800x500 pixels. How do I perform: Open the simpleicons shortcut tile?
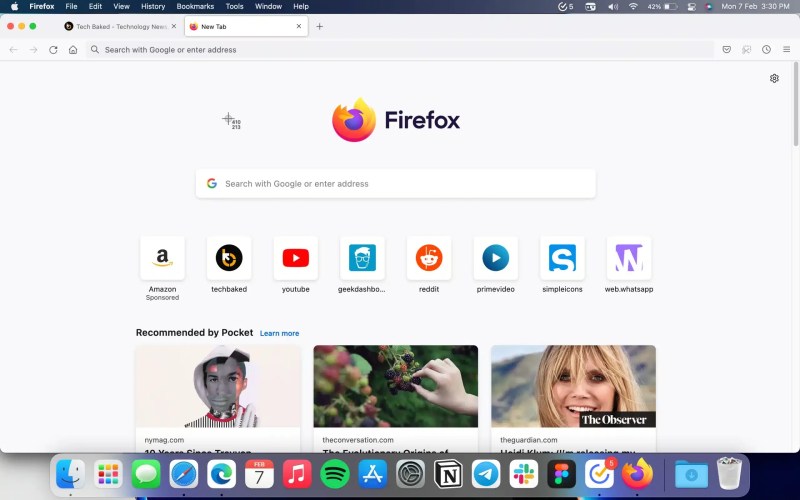point(562,258)
